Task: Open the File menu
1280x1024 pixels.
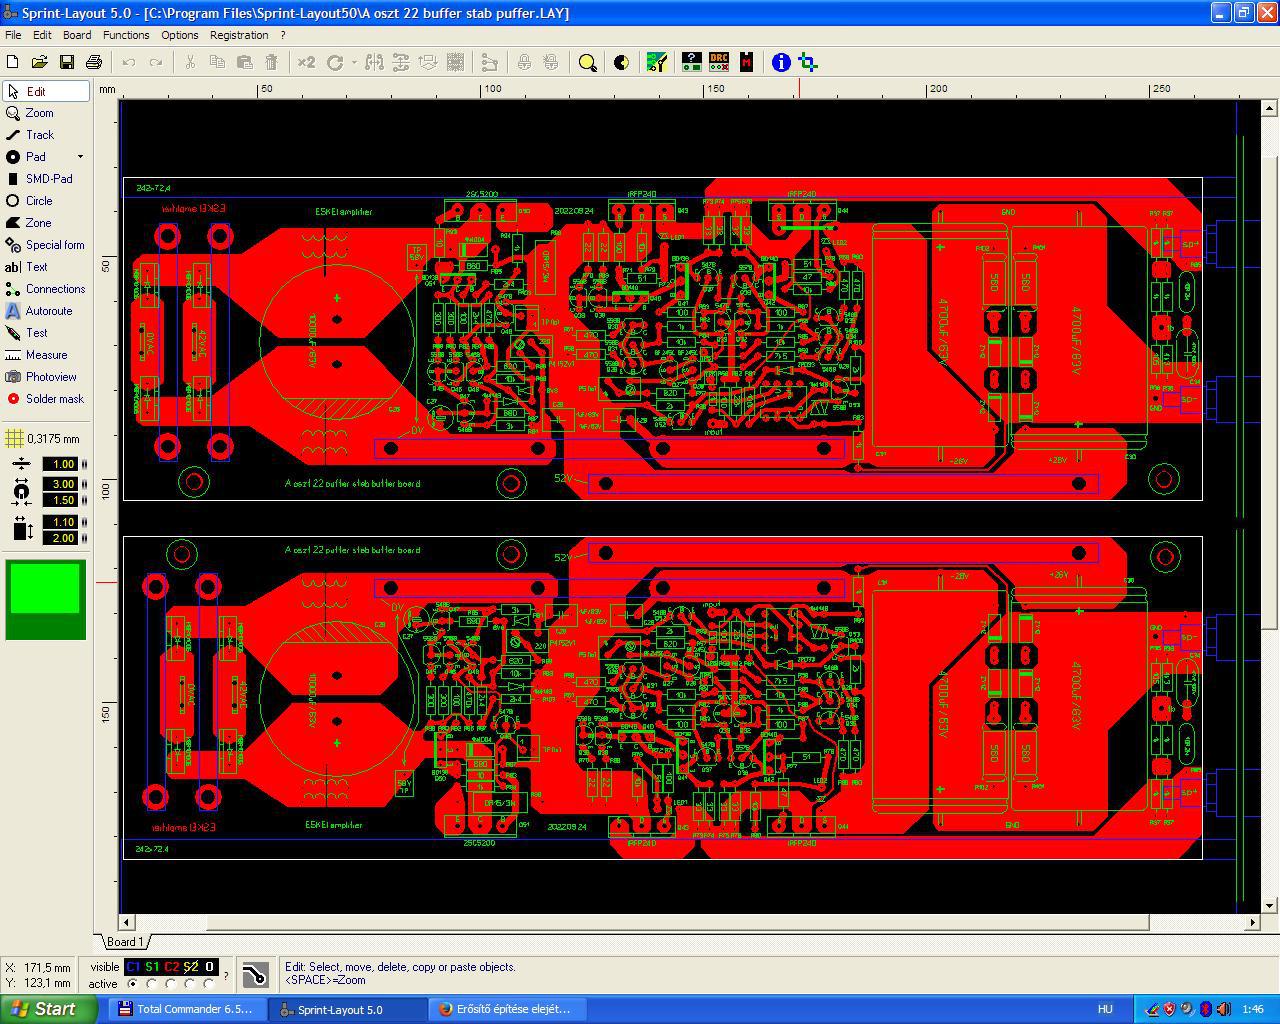Action: click(13, 35)
